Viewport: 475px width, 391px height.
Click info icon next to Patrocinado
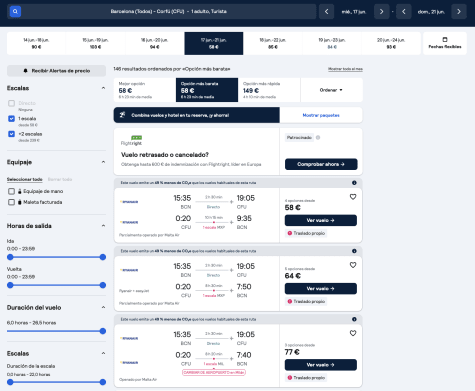tap(318, 137)
